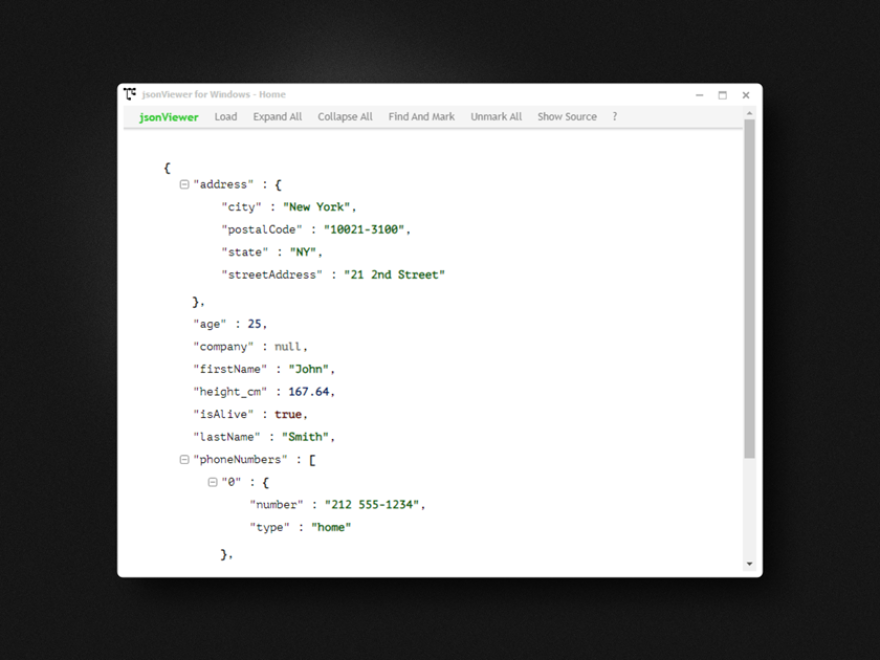
Task: Click the jsonViewer app icon in title bar
Action: coord(130,94)
